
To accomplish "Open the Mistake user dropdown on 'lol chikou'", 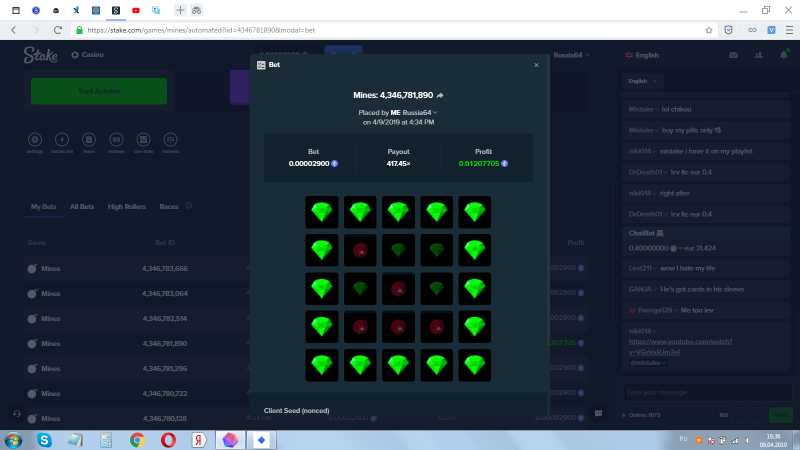I will tap(656, 109).
